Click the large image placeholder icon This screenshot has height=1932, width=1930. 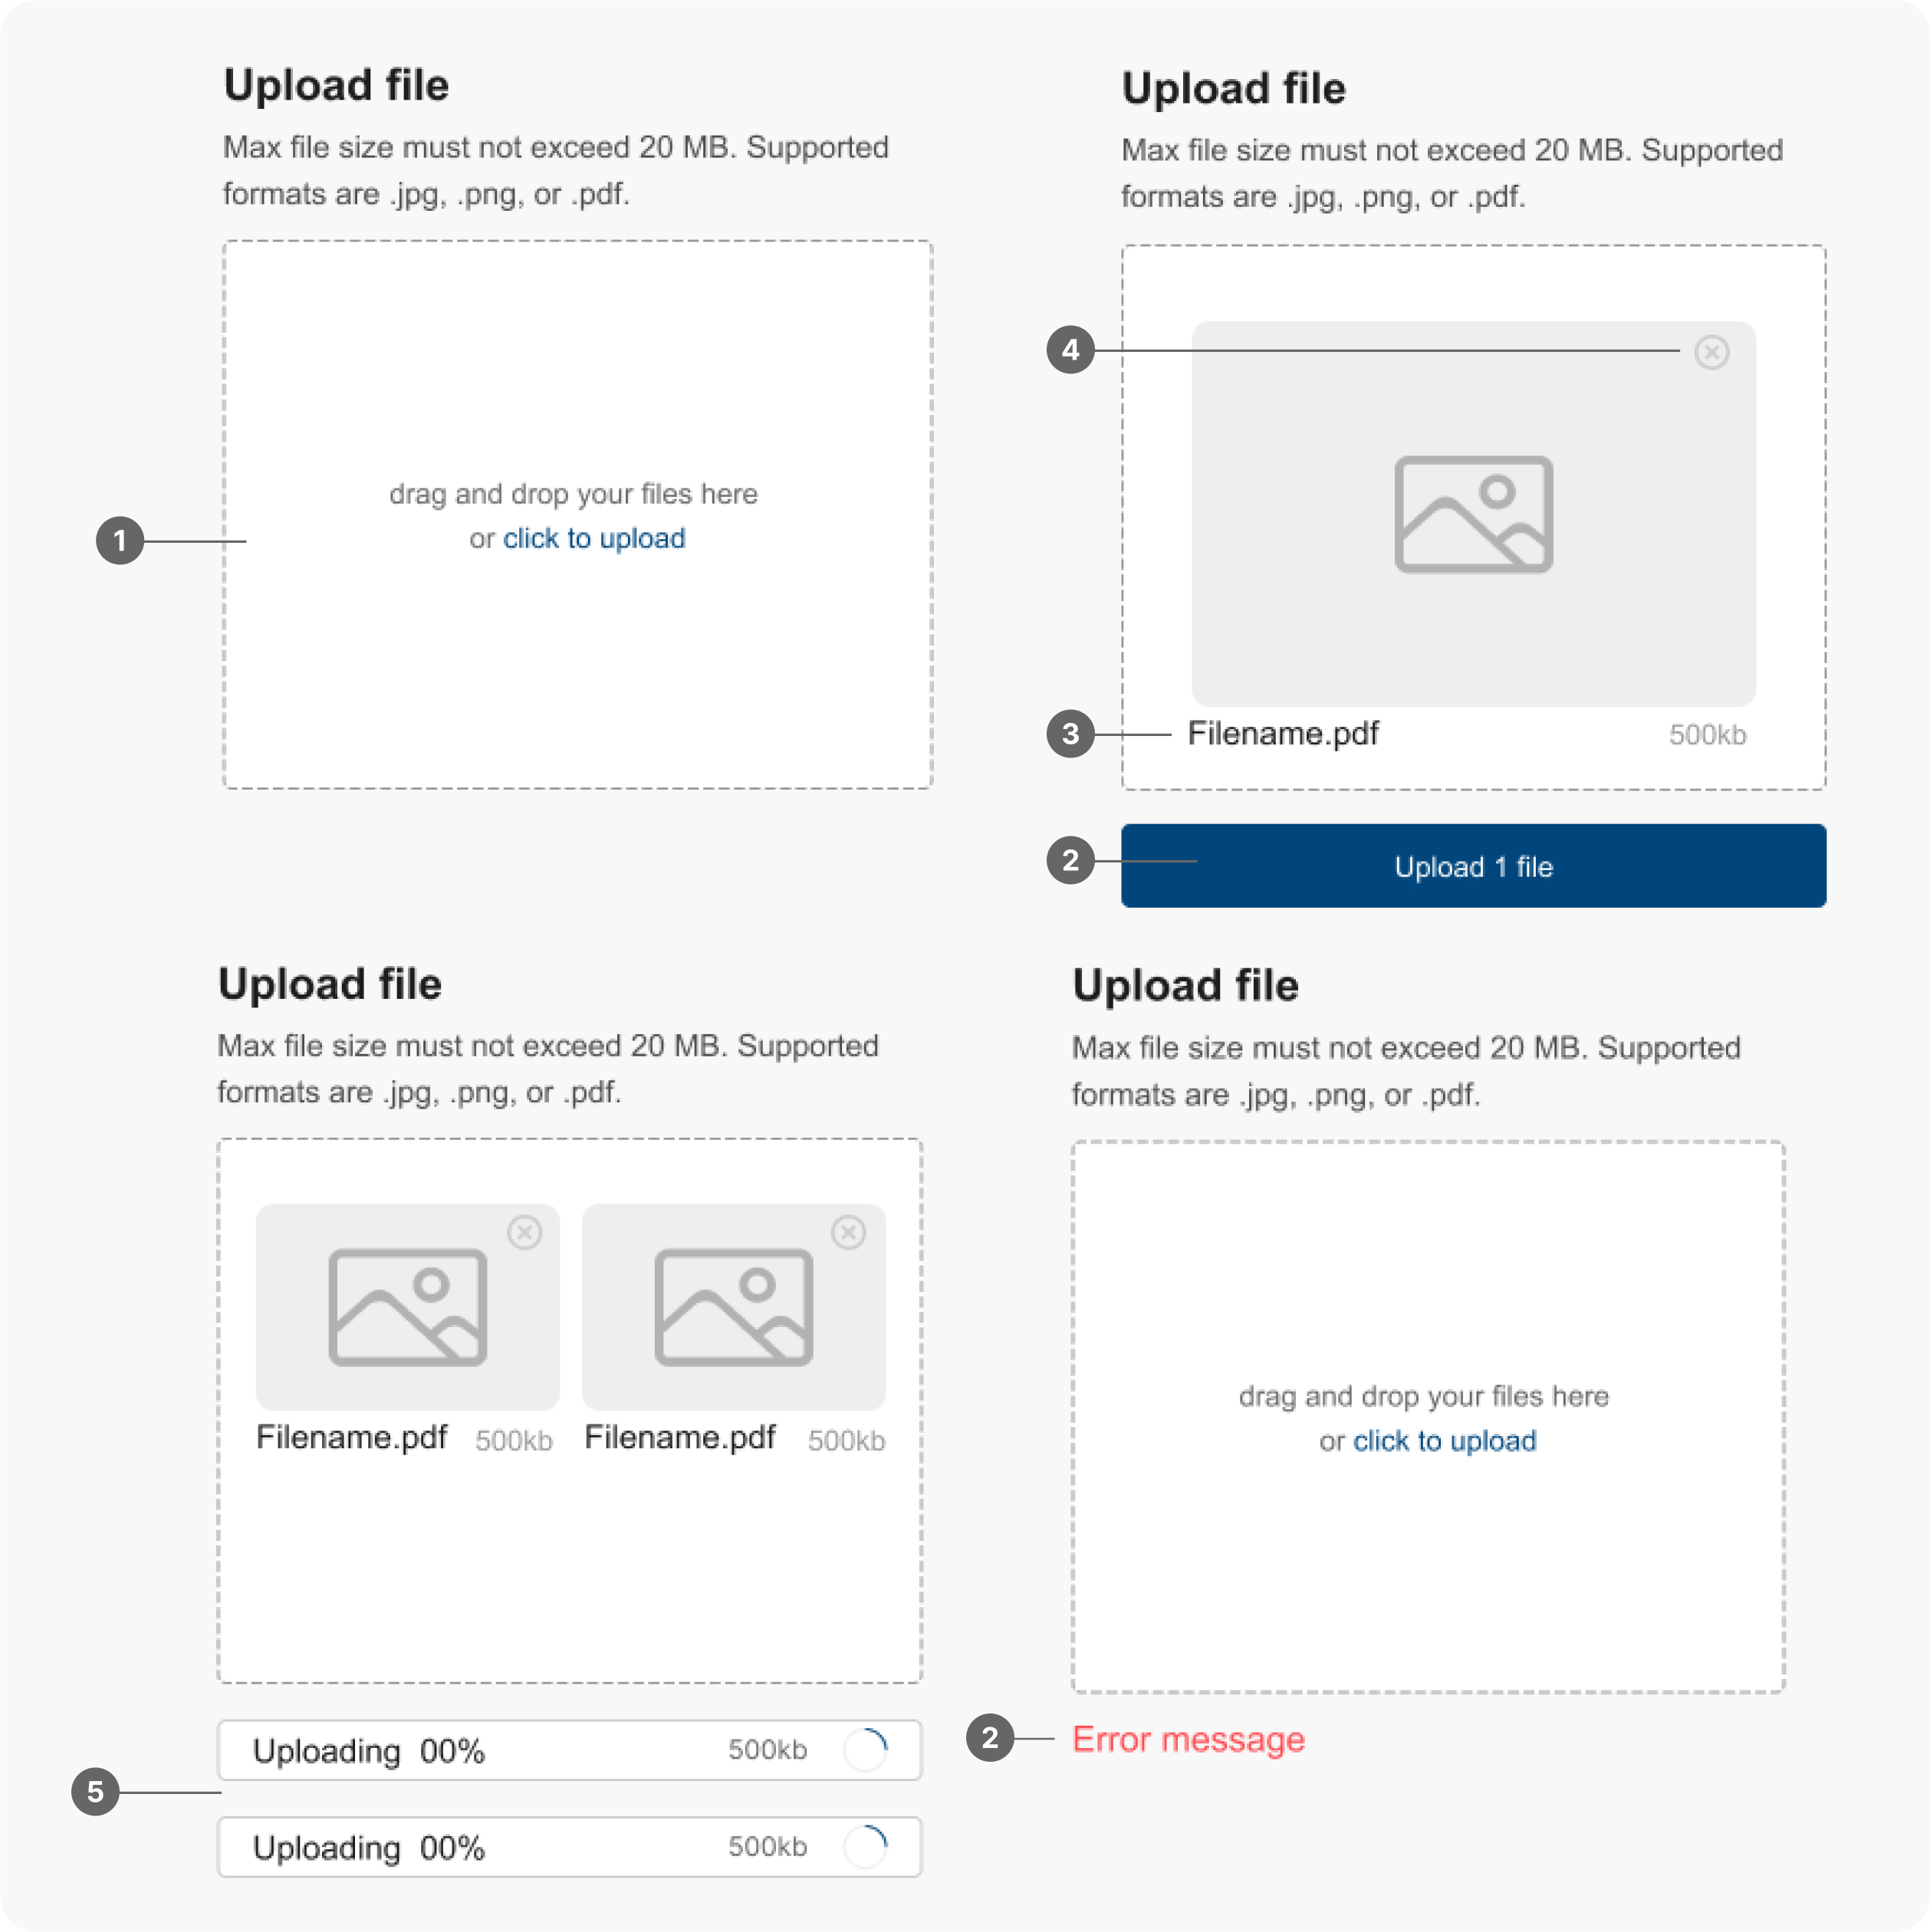click(1473, 514)
